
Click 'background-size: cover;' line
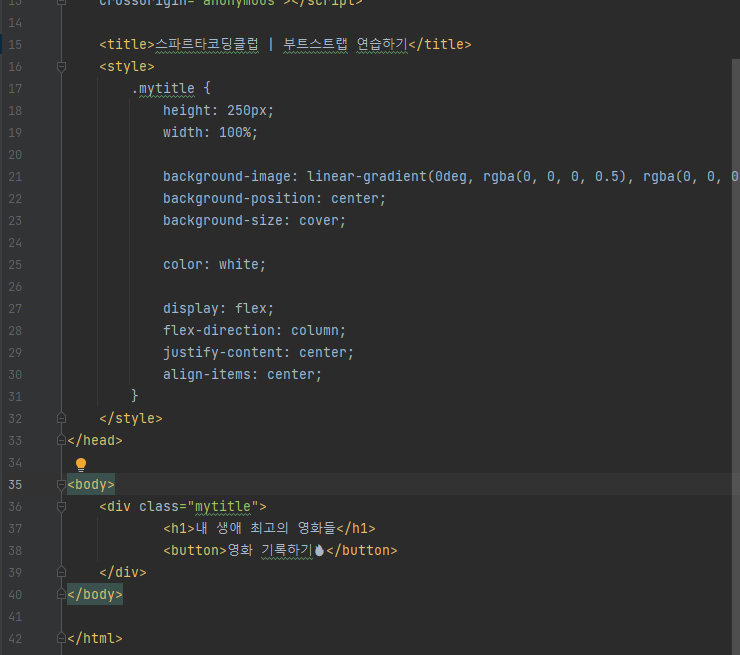(254, 220)
